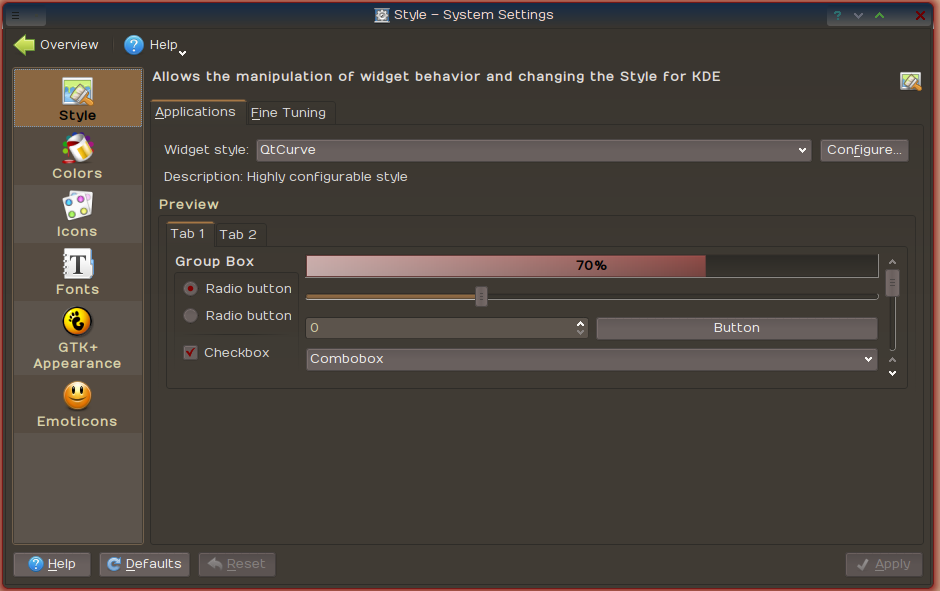Open the Colors settings module
The width and height of the screenshot is (940, 591).
point(77,156)
